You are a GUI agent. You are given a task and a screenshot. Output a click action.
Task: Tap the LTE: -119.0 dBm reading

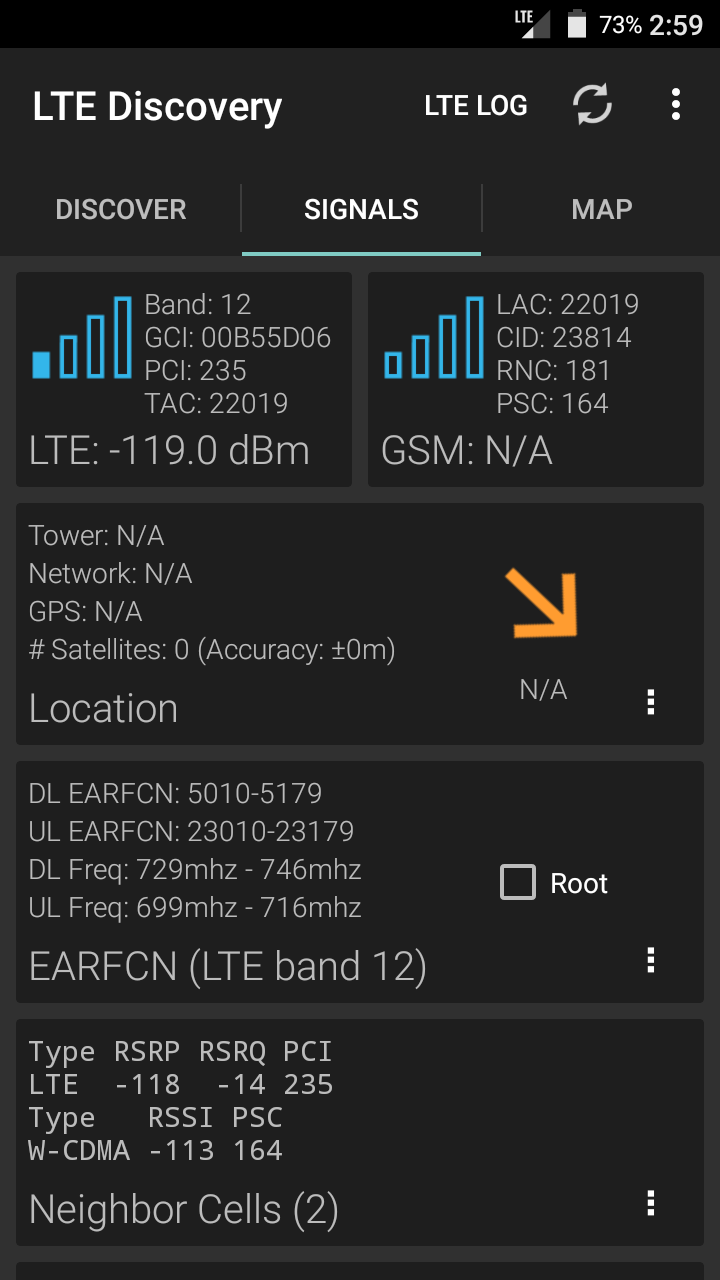(169, 451)
